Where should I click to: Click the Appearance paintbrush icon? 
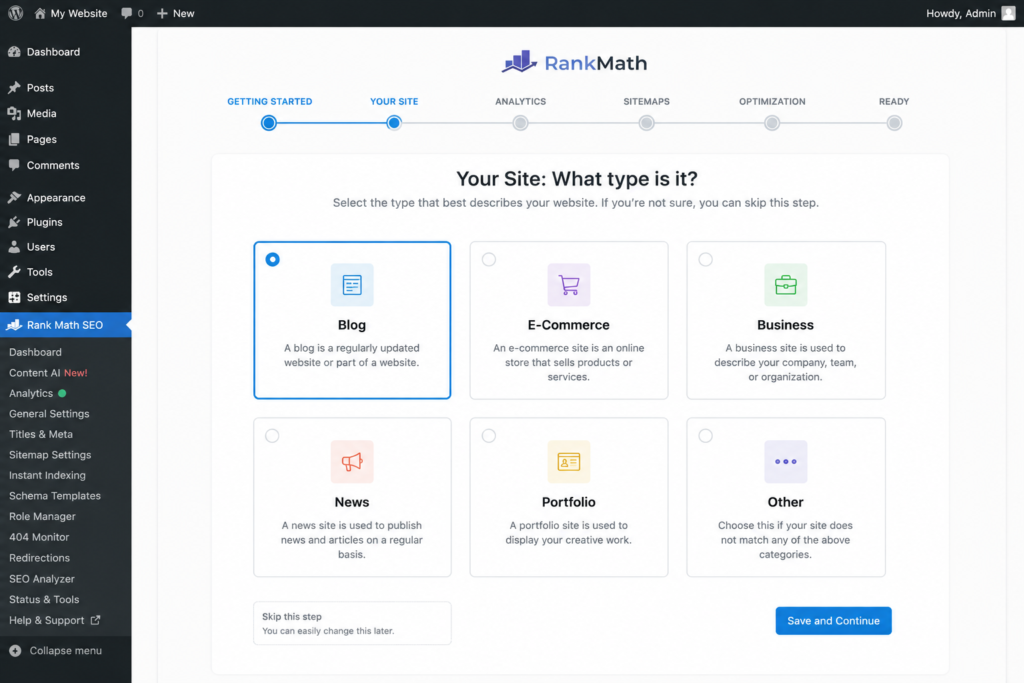pos(14,197)
